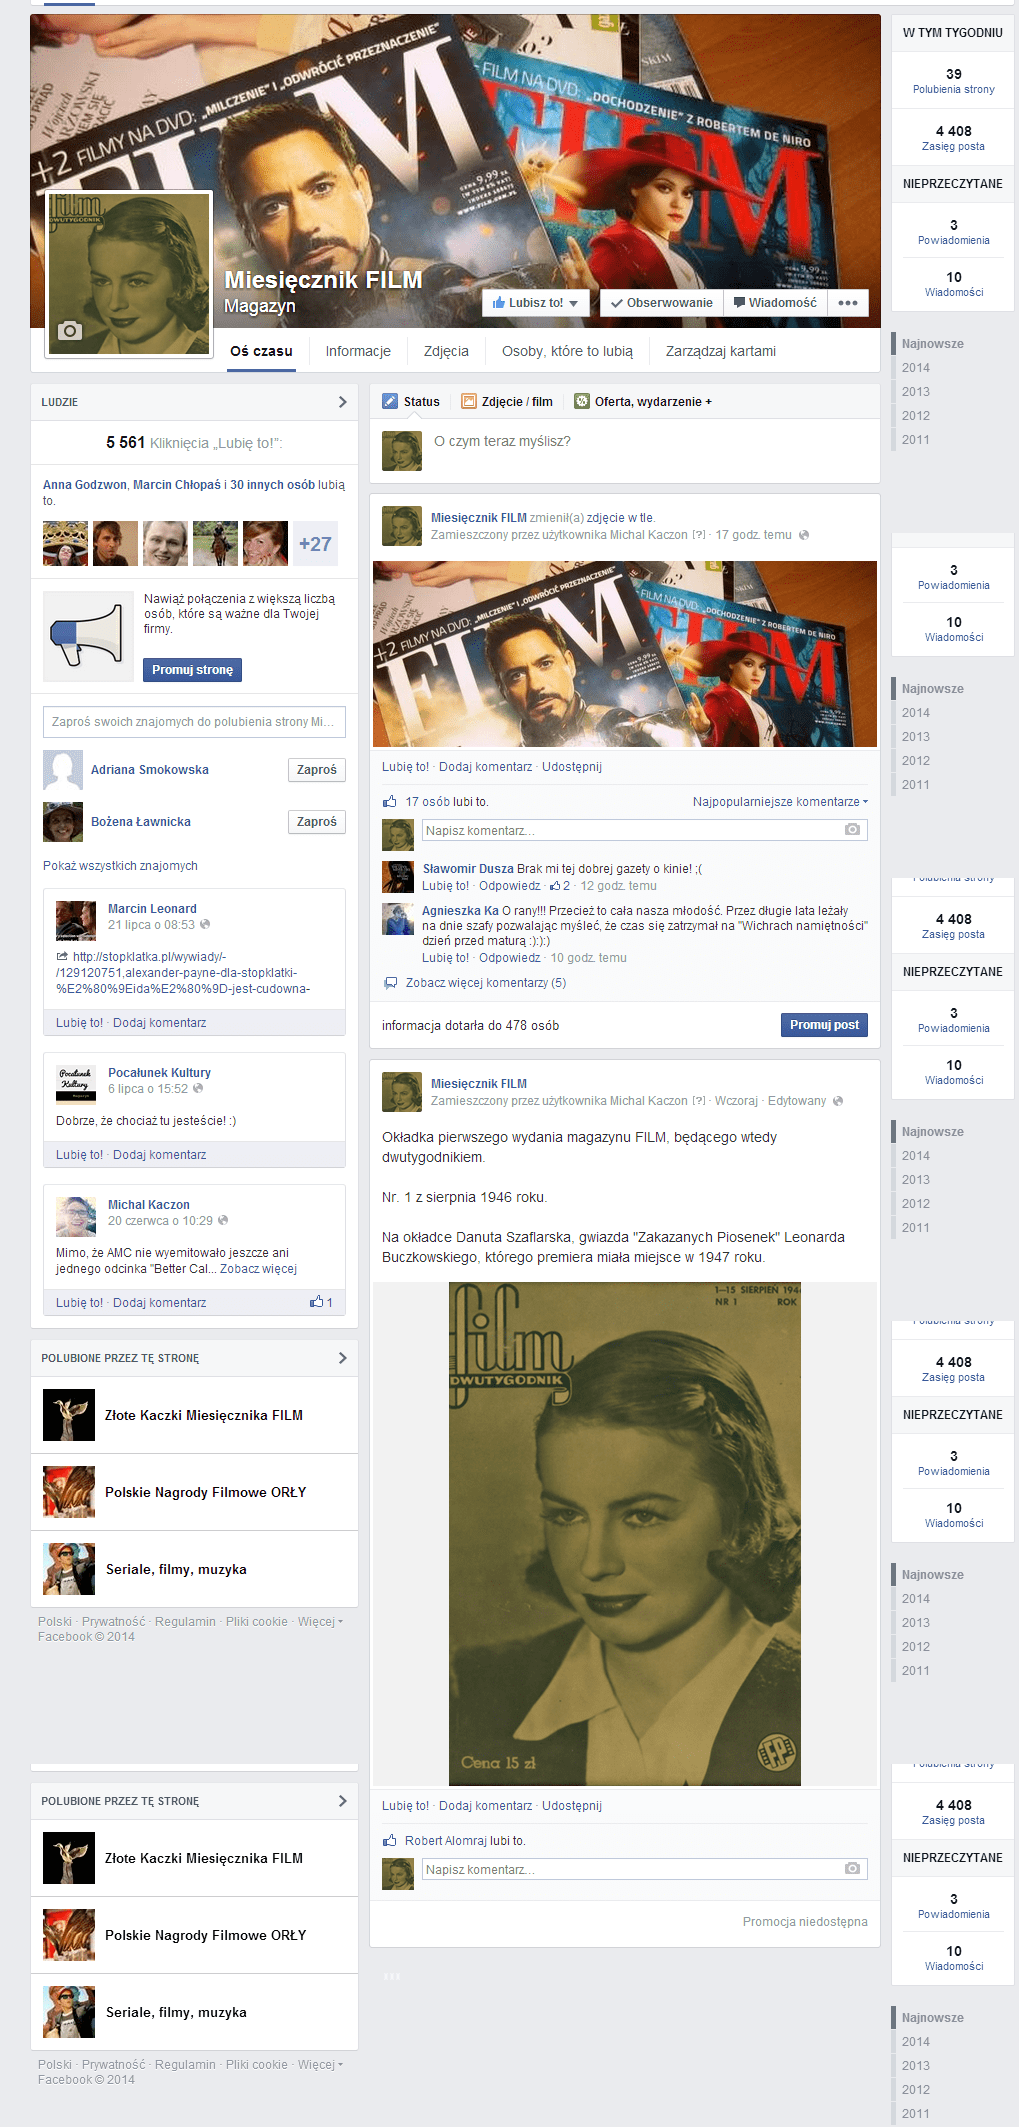
Task: Click Lubię to! on Michal Kaczon's post
Action: point(79,1303)
